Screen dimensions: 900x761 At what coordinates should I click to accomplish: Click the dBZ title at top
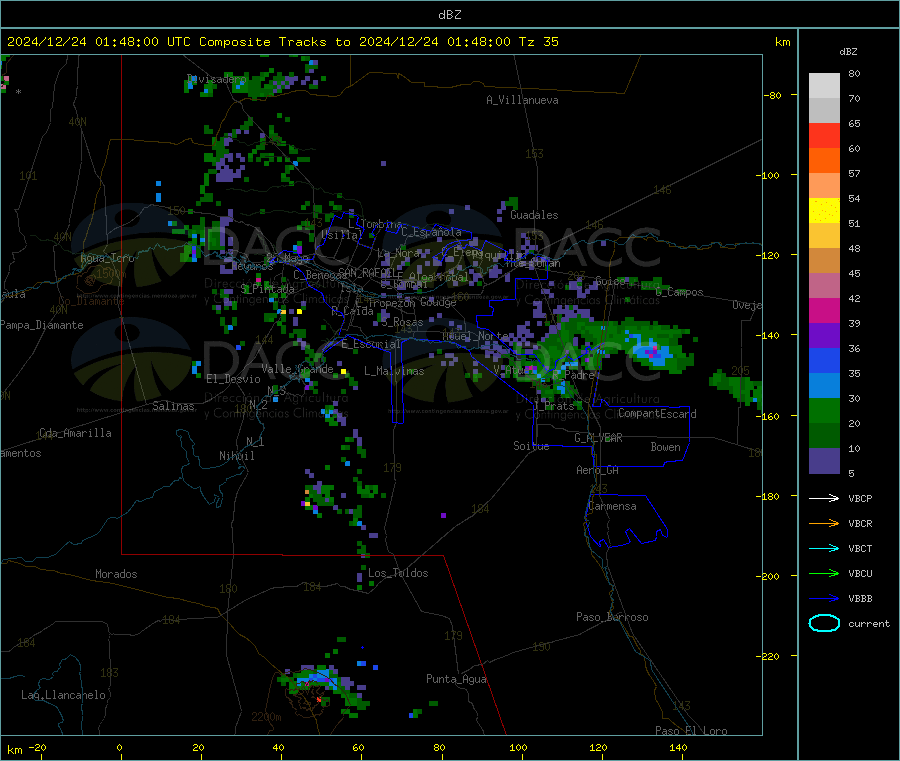click(x=449, y=15)
